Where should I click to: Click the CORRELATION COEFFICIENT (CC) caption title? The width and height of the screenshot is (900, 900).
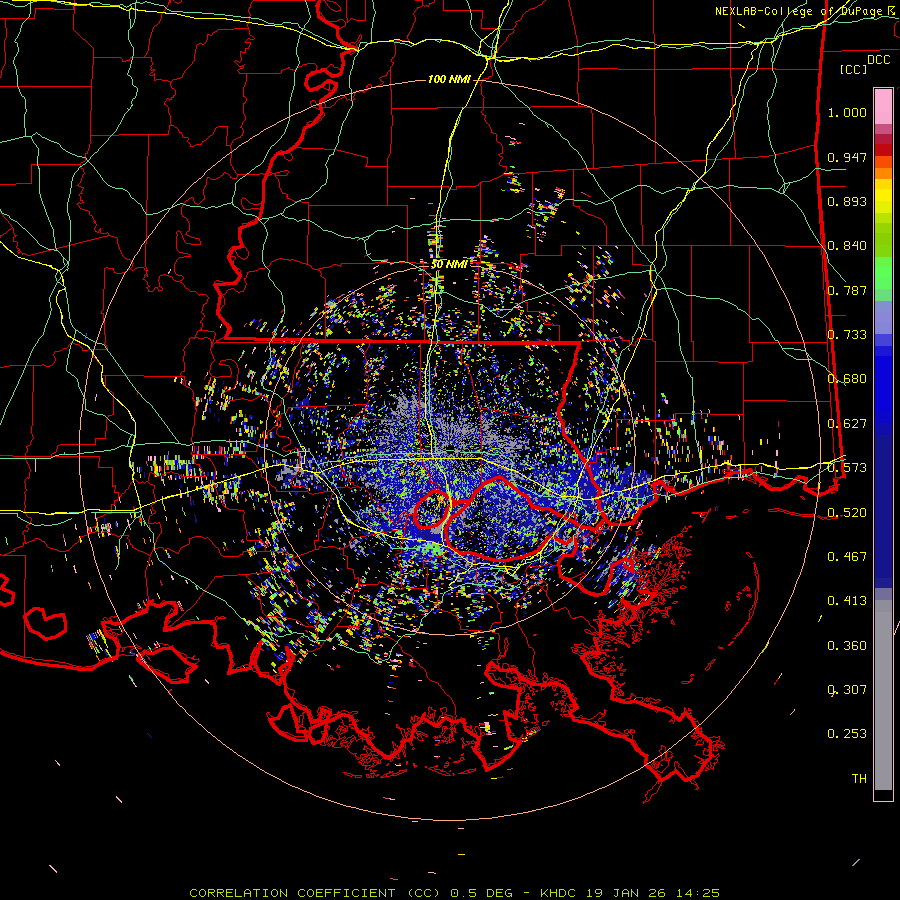(x=315, y=893)
